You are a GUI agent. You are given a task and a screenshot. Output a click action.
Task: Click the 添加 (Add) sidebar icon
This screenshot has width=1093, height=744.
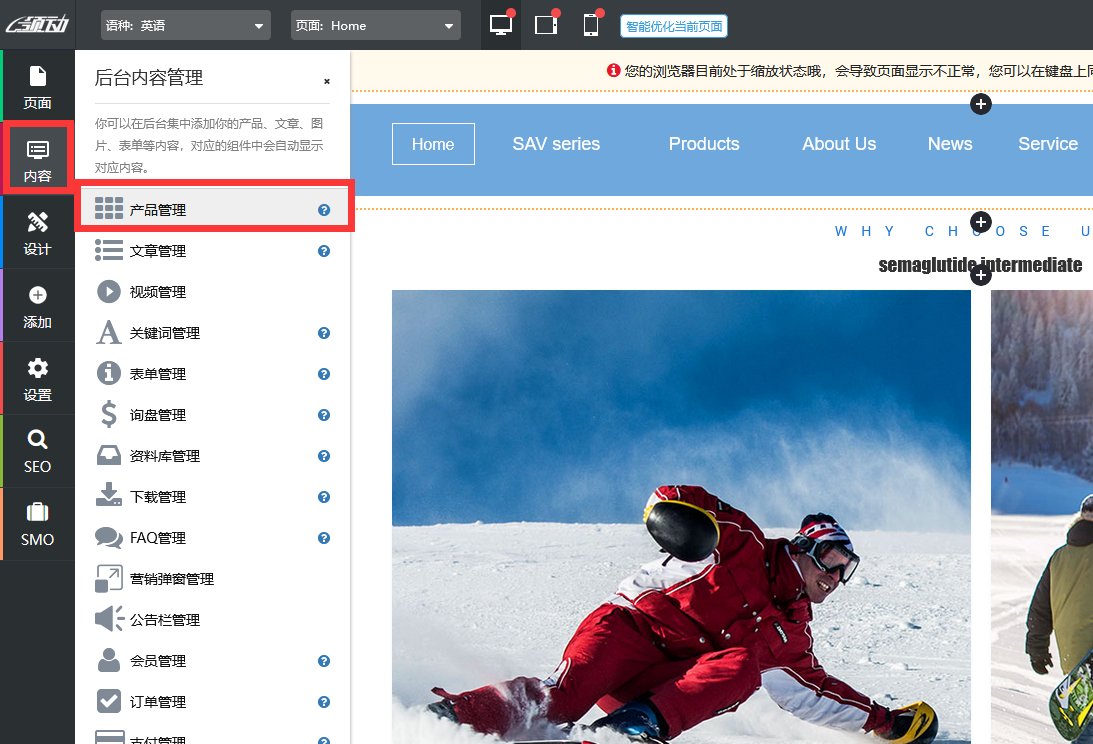(37, 306)
